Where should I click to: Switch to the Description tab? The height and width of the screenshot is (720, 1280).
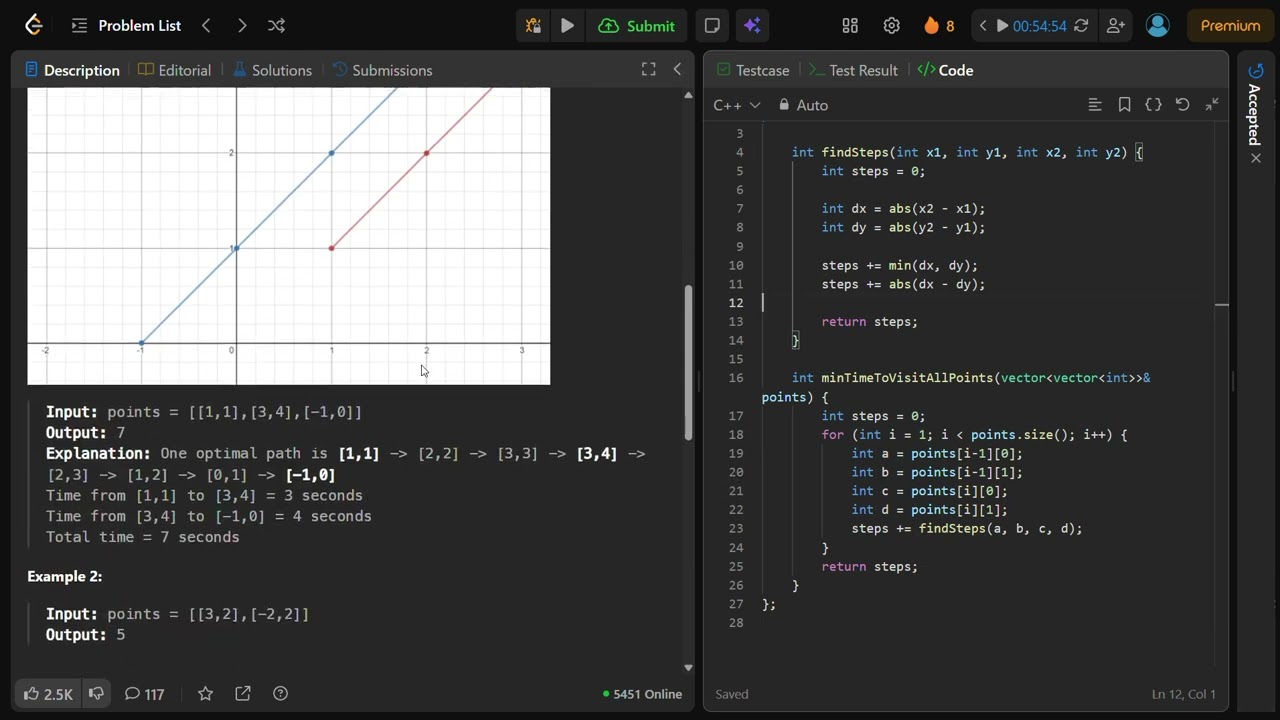click(x=72, y=70)
